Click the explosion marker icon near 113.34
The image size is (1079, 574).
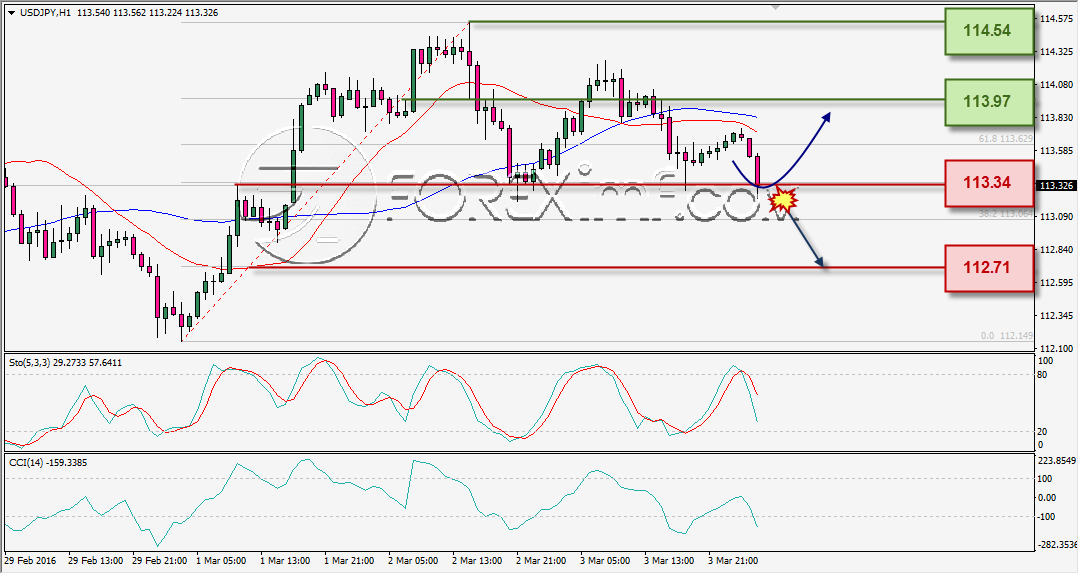click(x=783, y=200)
